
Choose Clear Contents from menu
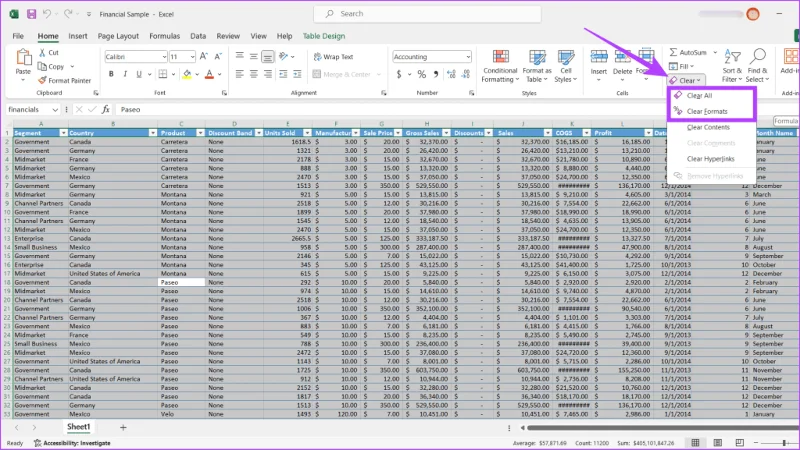[x=712, y=127]
